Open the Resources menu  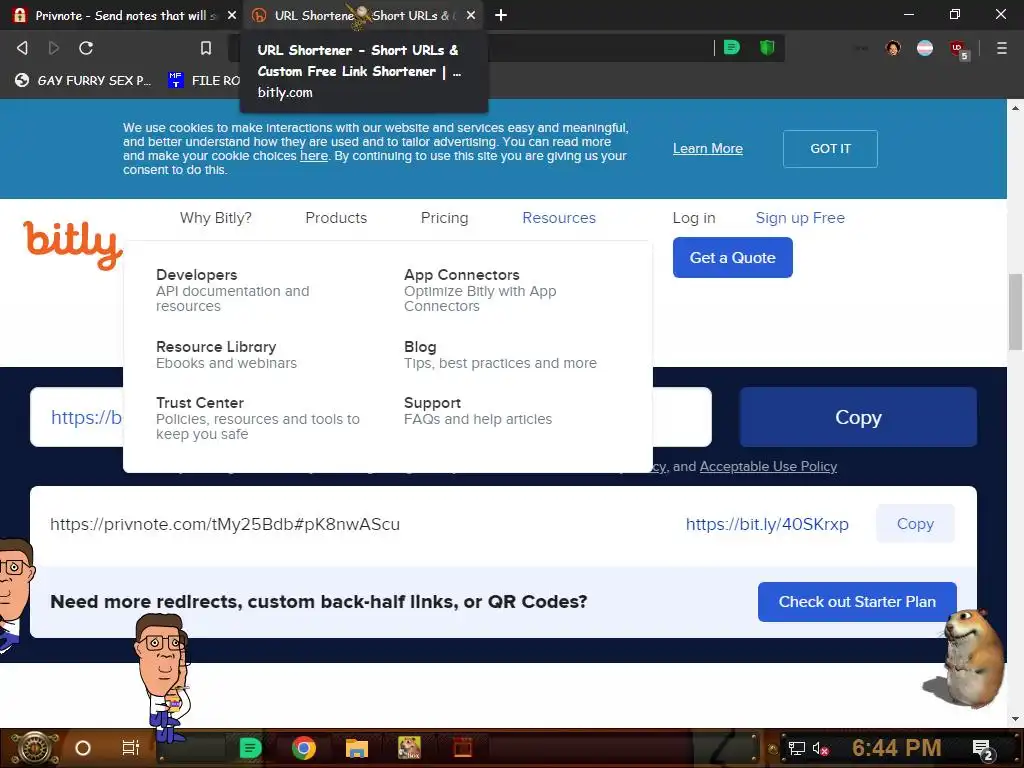[x=559, y=218]
